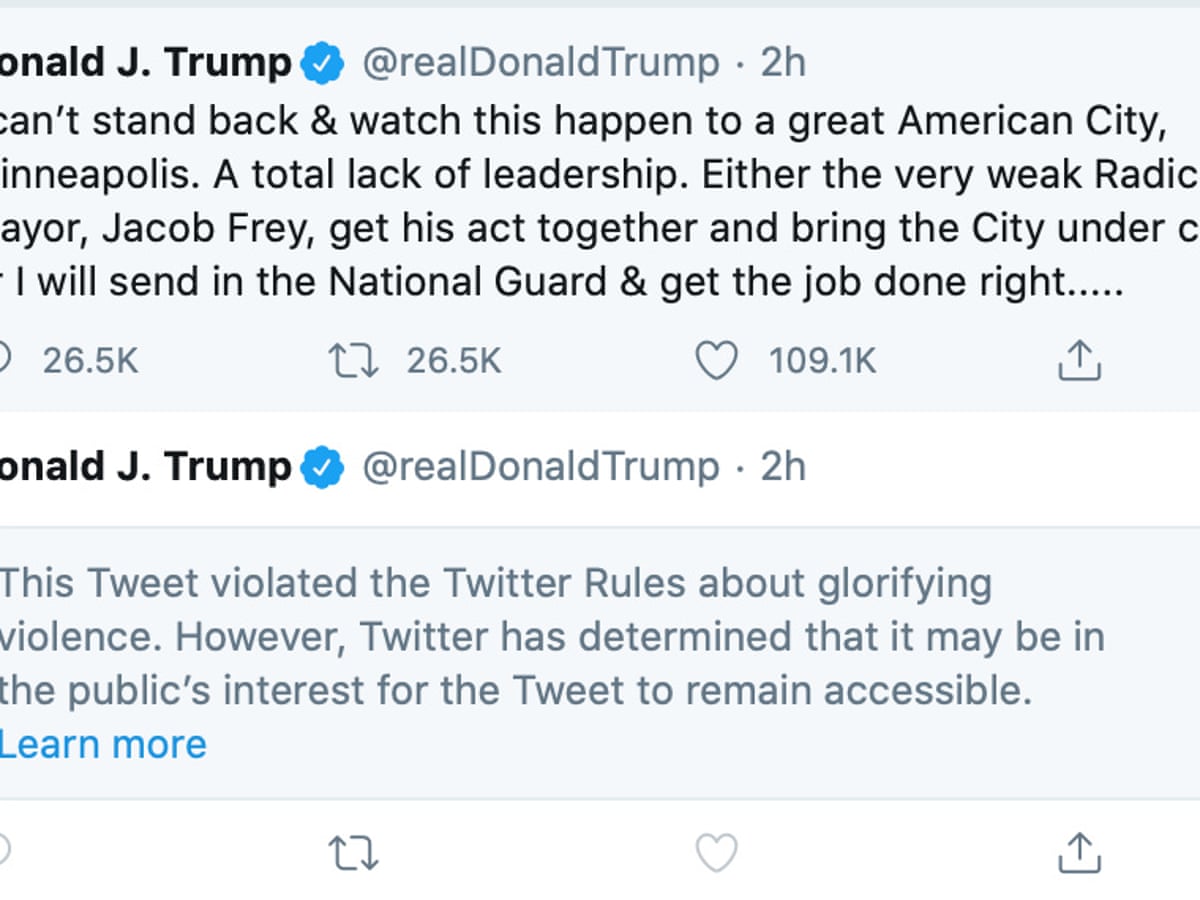The width and height of the screenshot is (1200, 900).
Task: Open the @realDonaldTrump handle on the second tweet
Action: click(540, 467)
